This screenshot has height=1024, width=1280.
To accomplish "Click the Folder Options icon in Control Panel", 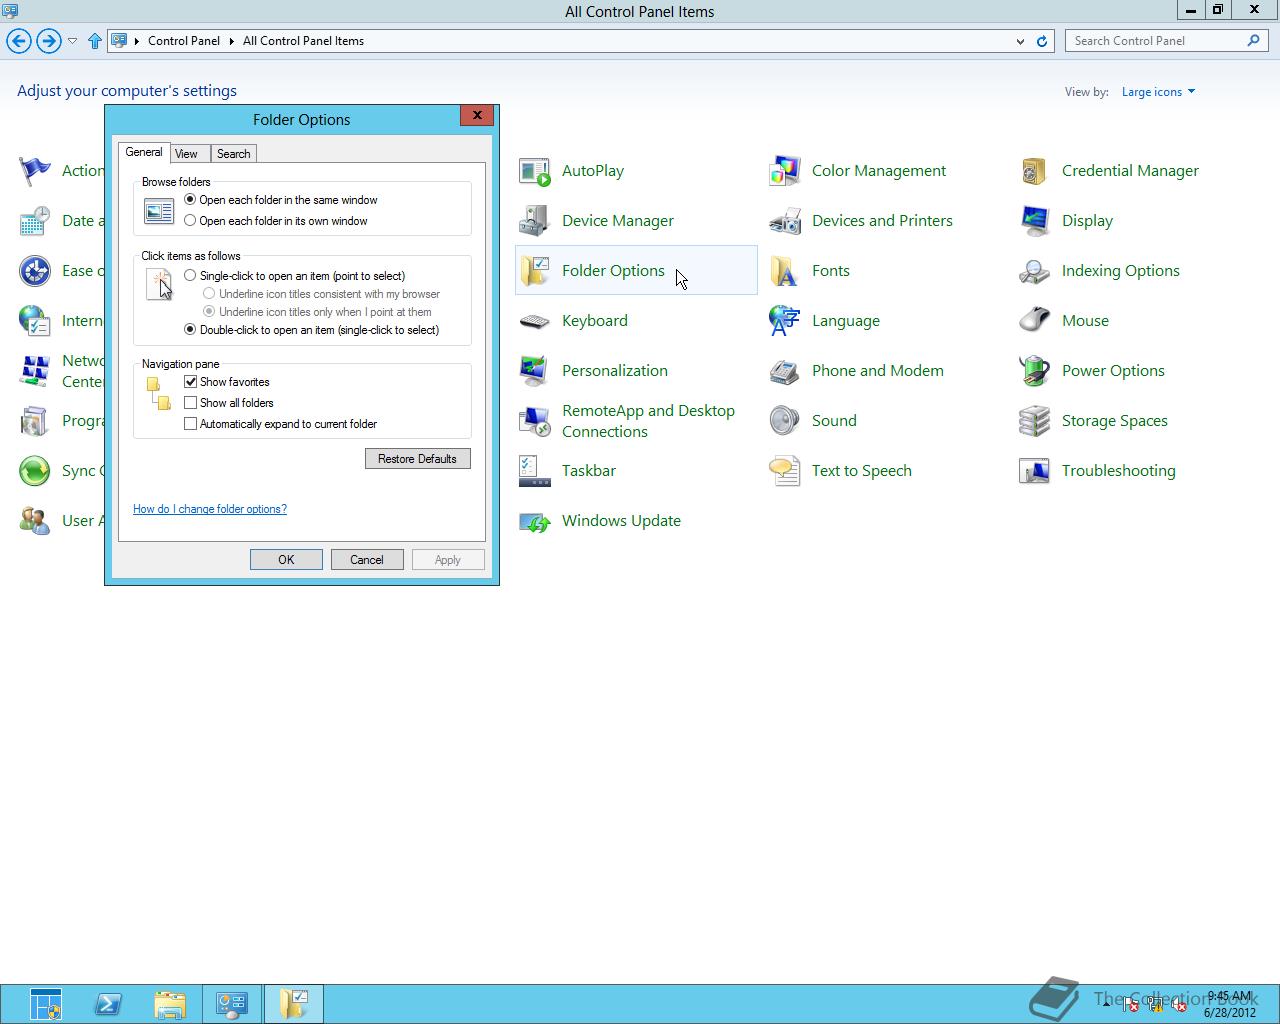I will (535, 271).
